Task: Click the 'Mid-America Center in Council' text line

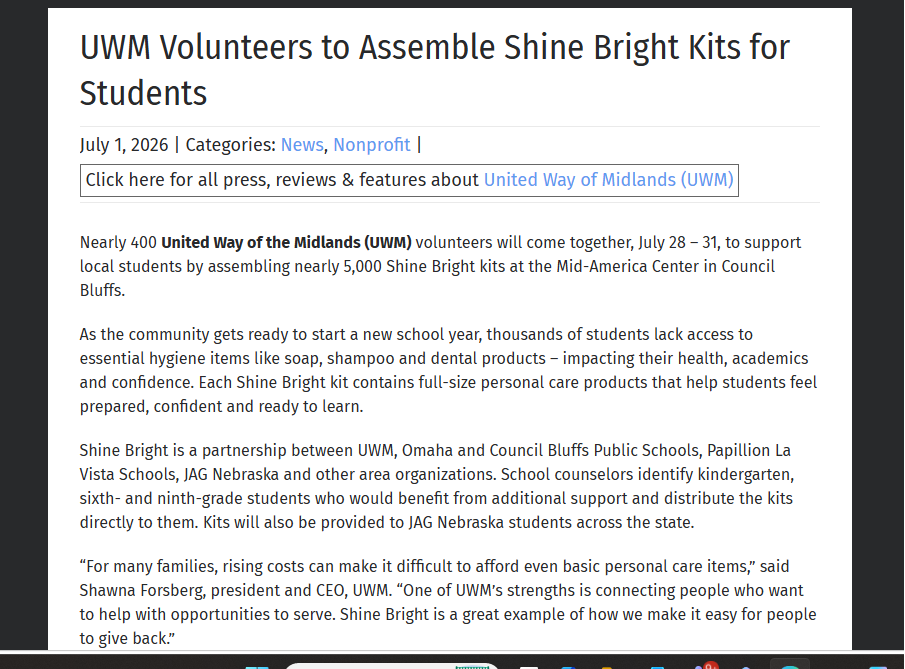Action: pyautogui.click(x=665, y=266)
